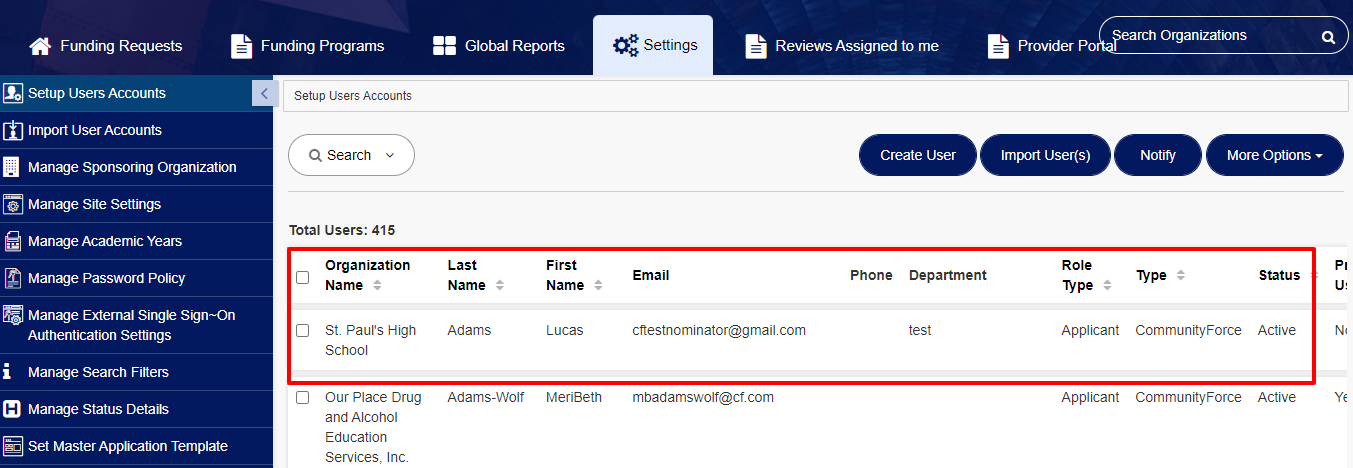Click email cftestnominator@gmail.com
The width and height of the screenshot is (1353, 468).
(x=719, y=330)
